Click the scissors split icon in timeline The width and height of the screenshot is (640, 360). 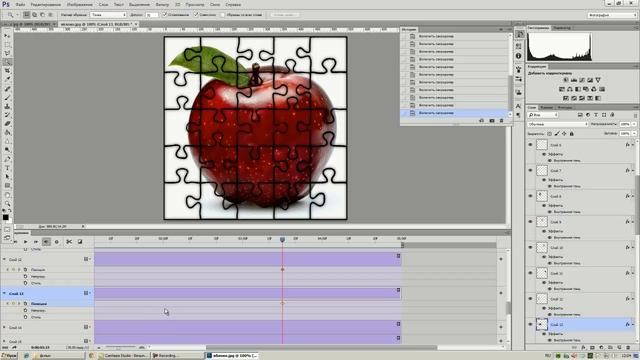(69, 242)
